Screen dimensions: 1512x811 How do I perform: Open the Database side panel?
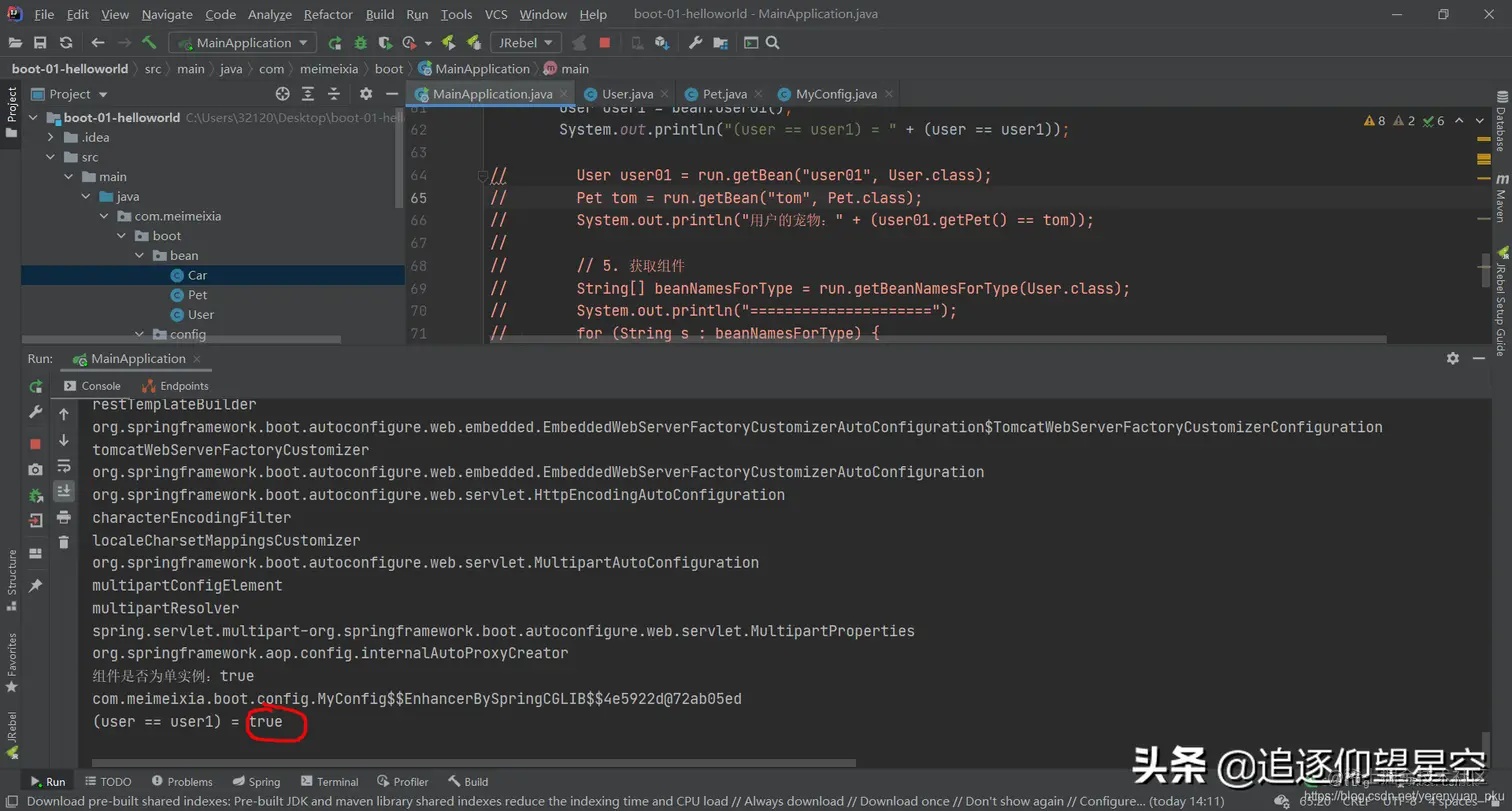coord(1501,124)
